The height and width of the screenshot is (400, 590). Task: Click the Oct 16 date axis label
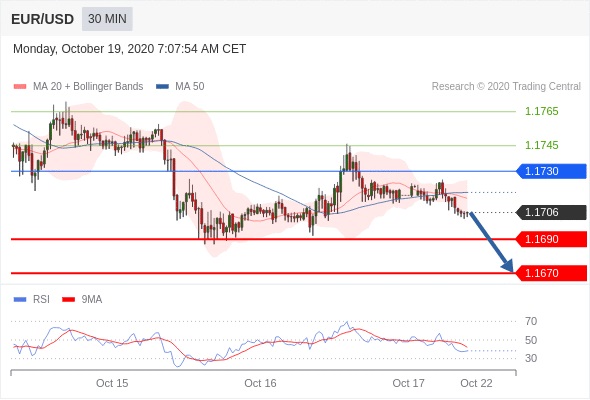click(x=260, y=383)
